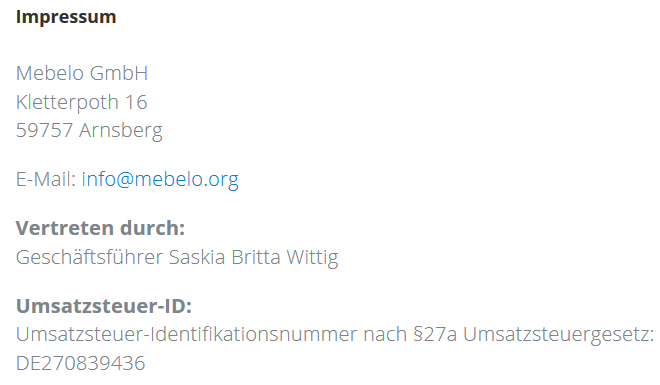Click the word Umsatzsteuer-Identifikationsnummer
This screenshot has height=385, width=660.
186,335
